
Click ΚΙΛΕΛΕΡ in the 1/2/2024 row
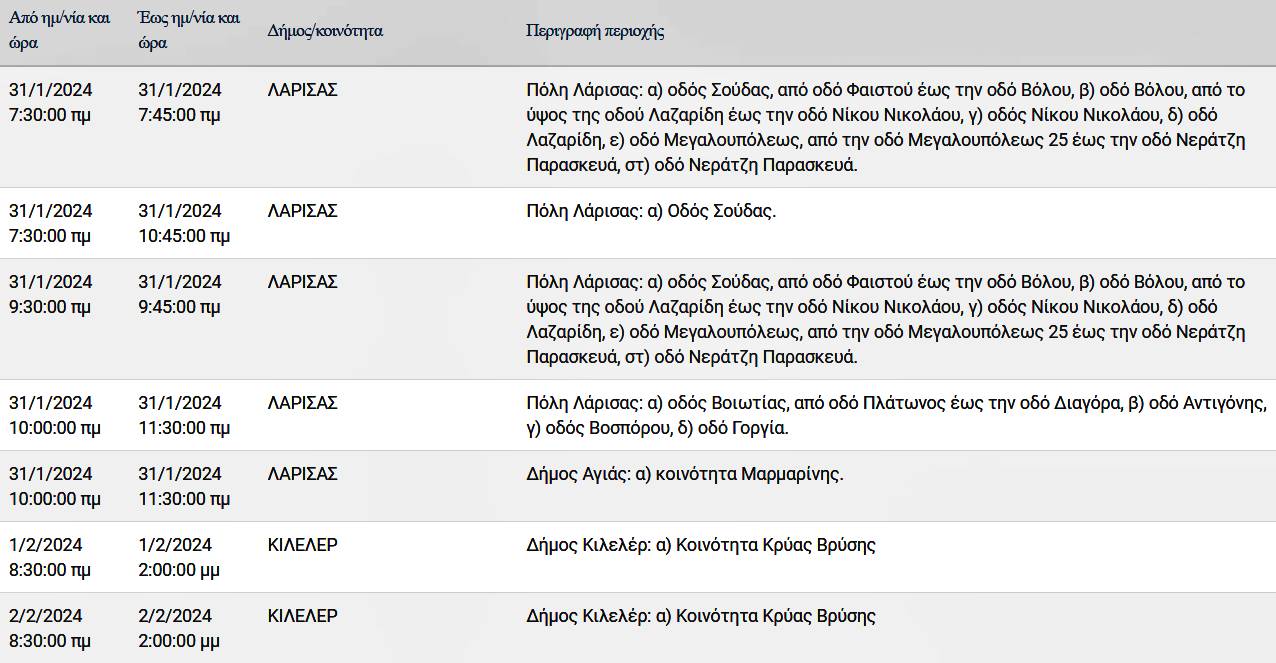[x=303, y=545]
